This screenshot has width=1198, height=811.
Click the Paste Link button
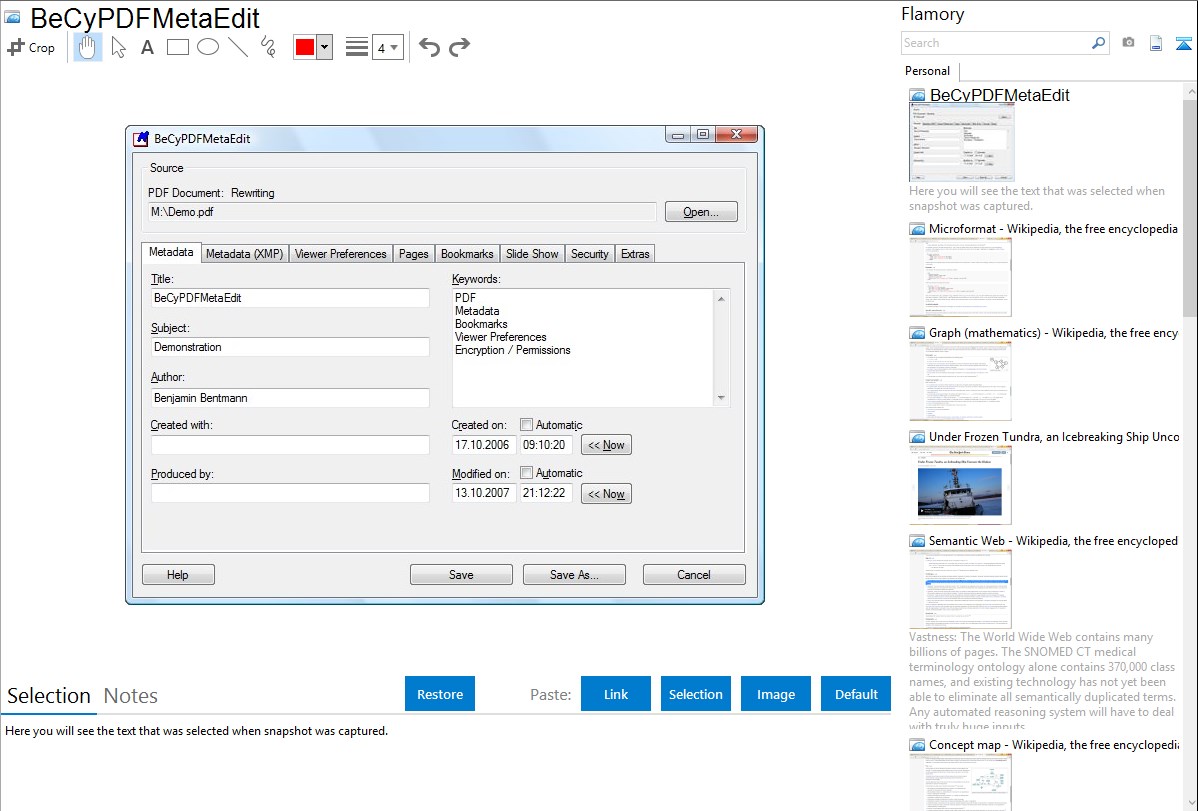[616, 694]
